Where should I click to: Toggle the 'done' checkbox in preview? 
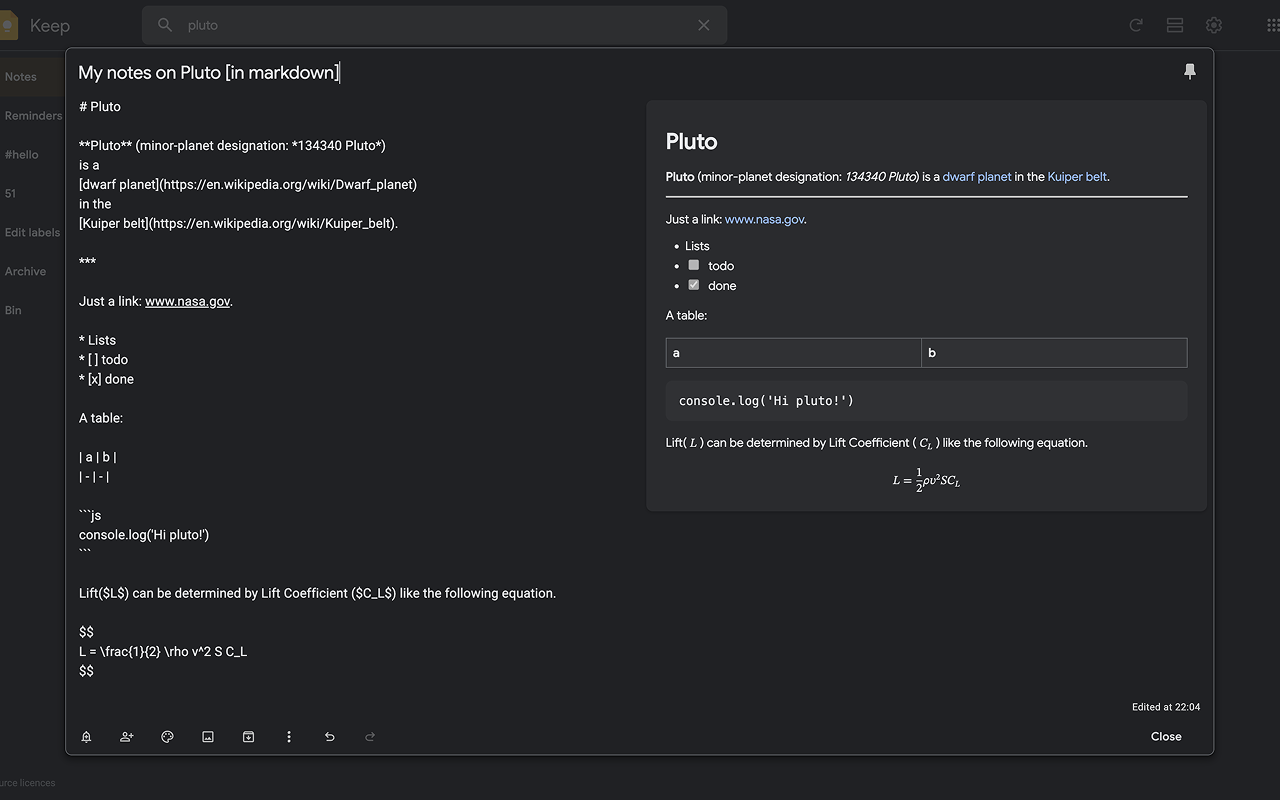coord(693,285)
